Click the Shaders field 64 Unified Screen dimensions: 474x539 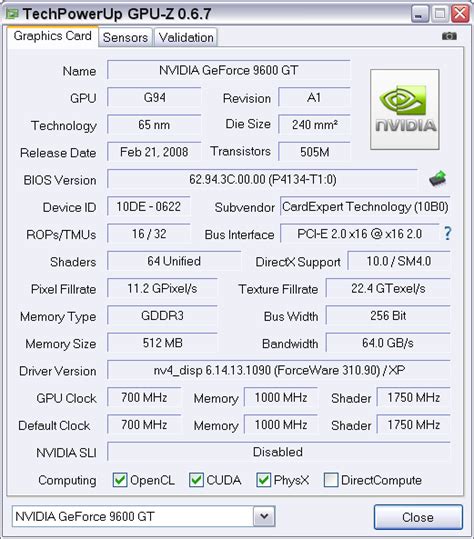pos(174,261)
